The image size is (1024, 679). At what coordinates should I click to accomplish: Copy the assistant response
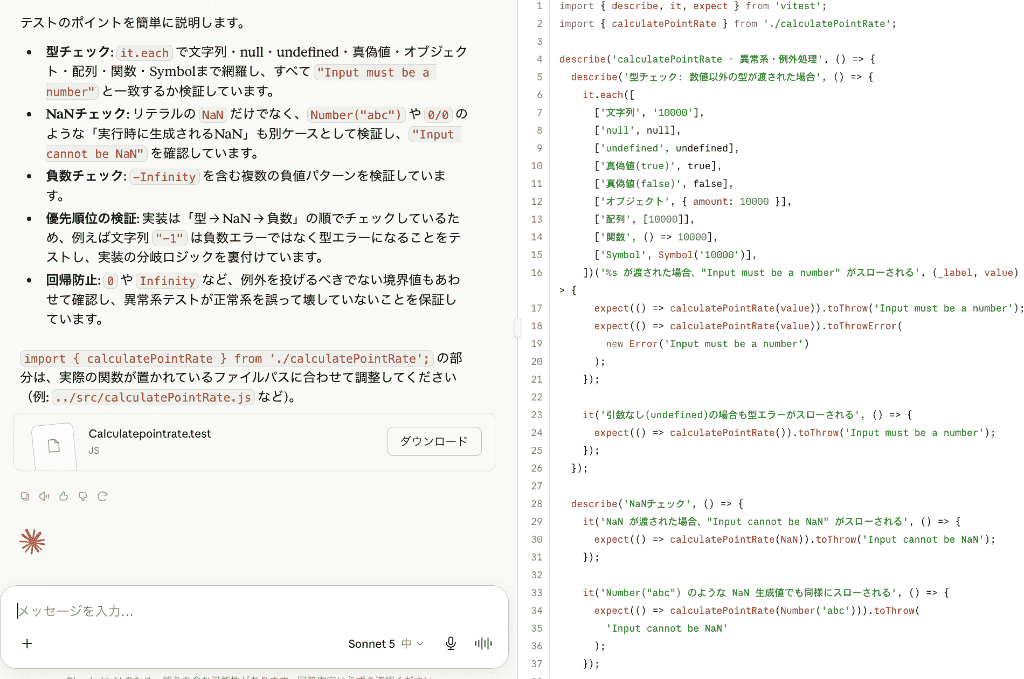[x=25, y=496]
